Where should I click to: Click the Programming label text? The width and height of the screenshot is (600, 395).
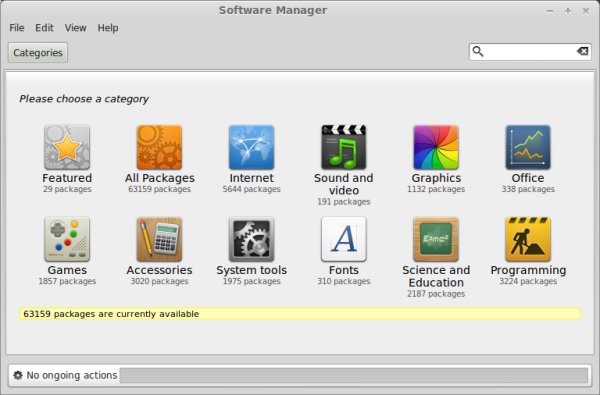click(528, 270)
